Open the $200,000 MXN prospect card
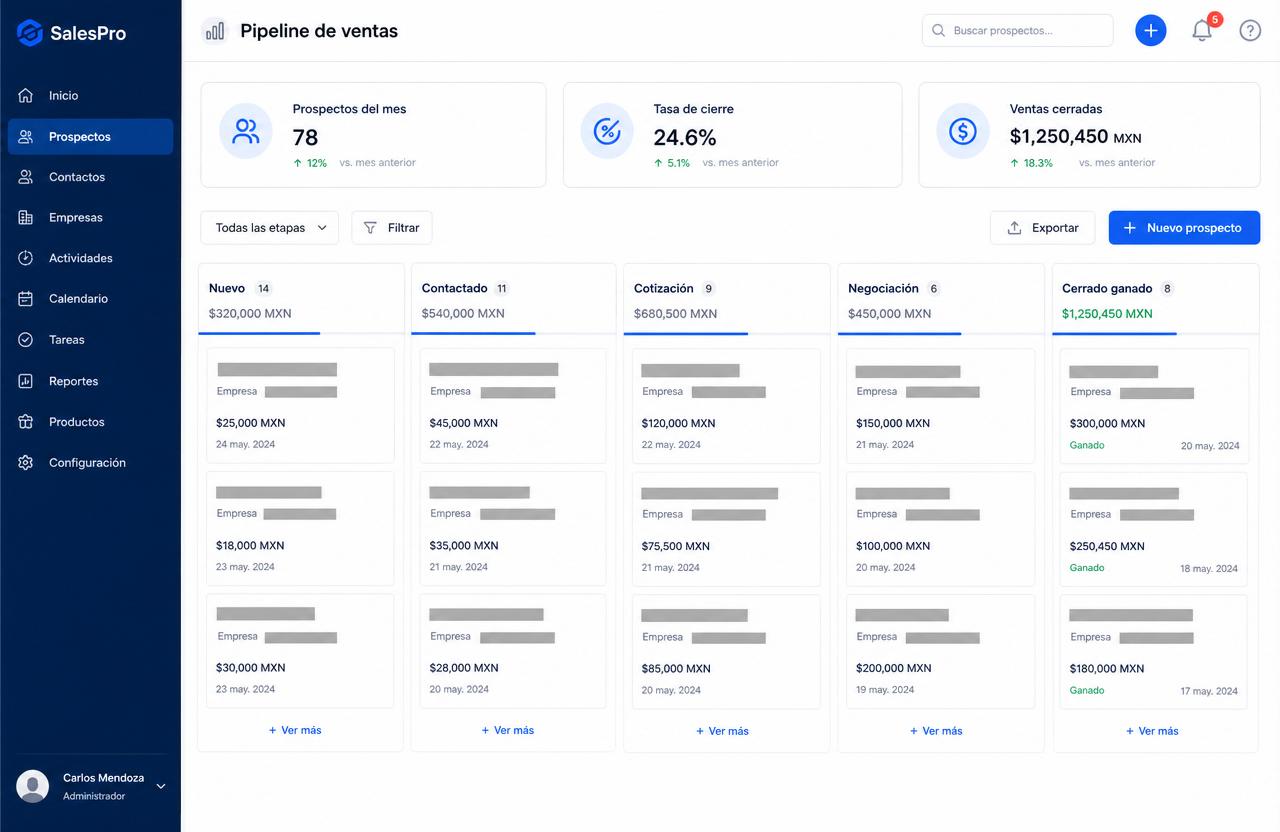The image size is (1280, 832). point(940,652)
